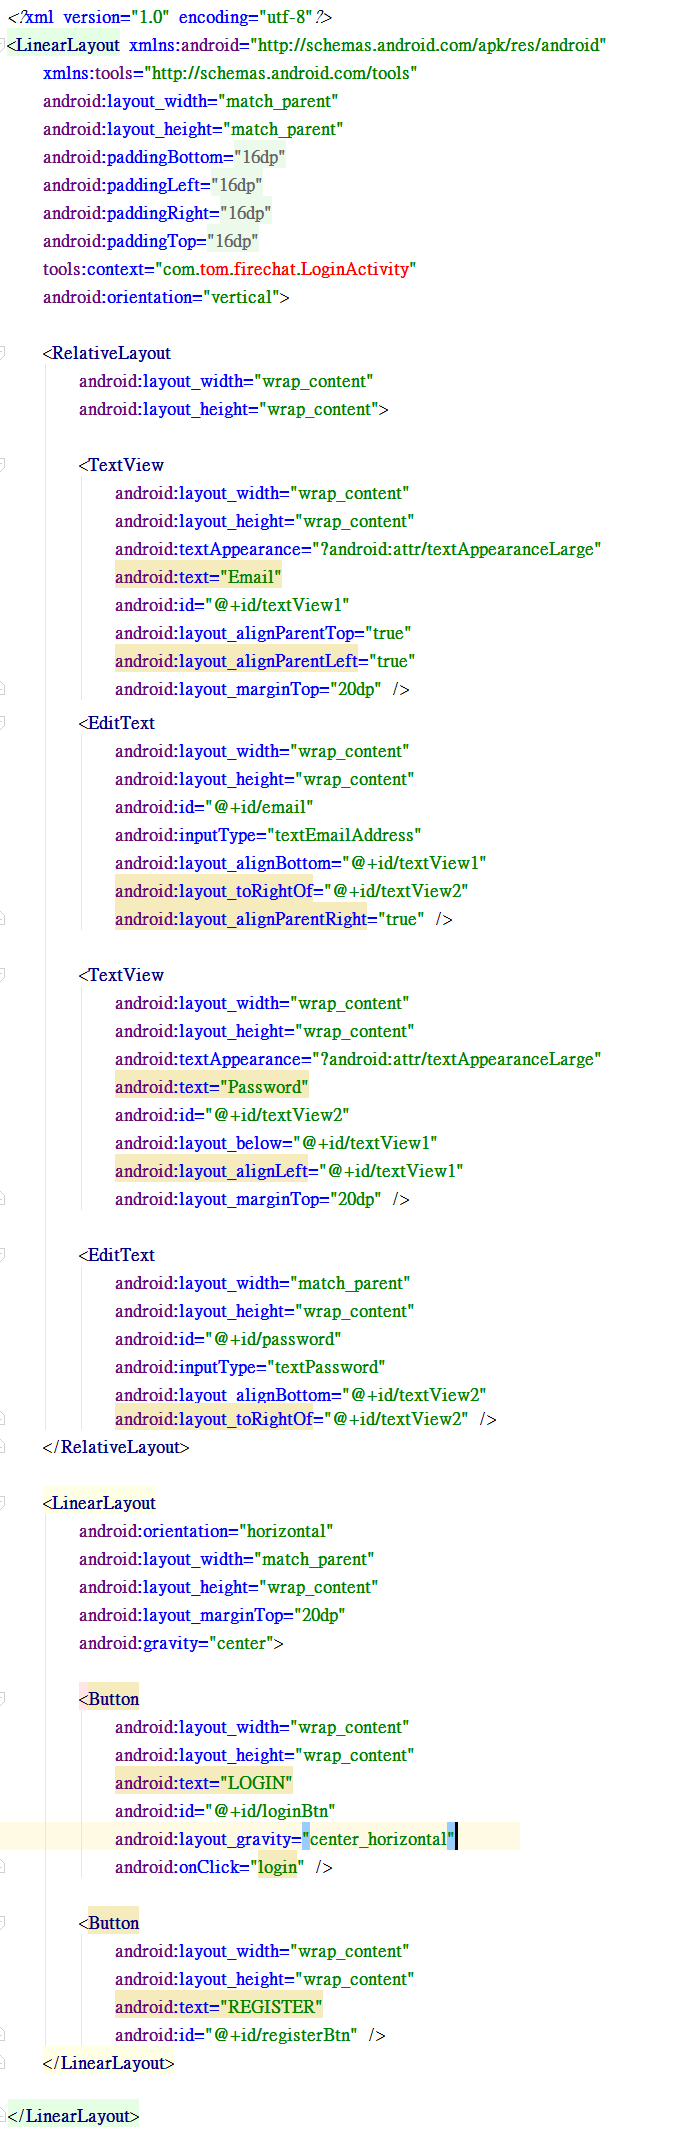Collapse the Password TextView block
This screenshot has height=2136, width=674.
tap(2, 975)
